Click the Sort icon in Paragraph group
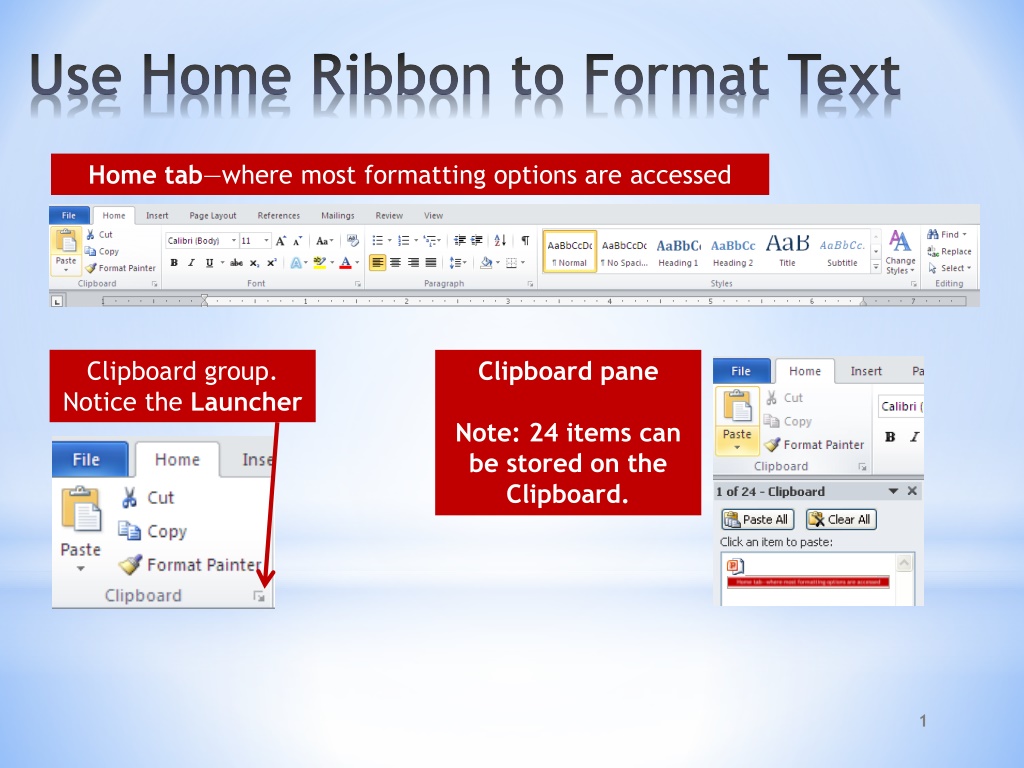Screen dimensions: 1024x768 500,240
